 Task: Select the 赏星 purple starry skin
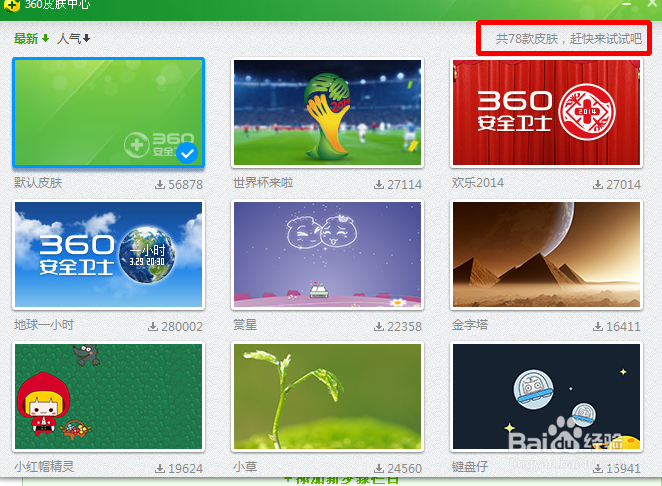(327, 255)
